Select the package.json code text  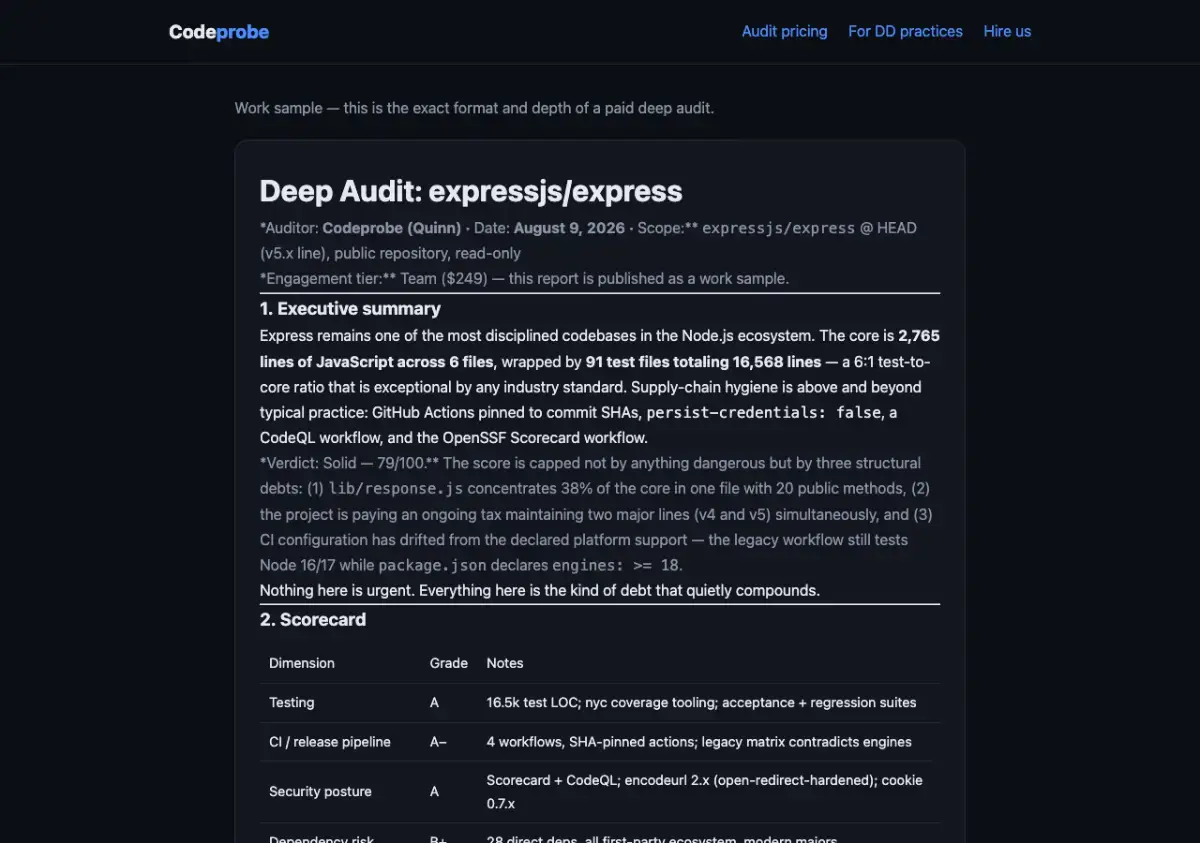pos(432,565)
